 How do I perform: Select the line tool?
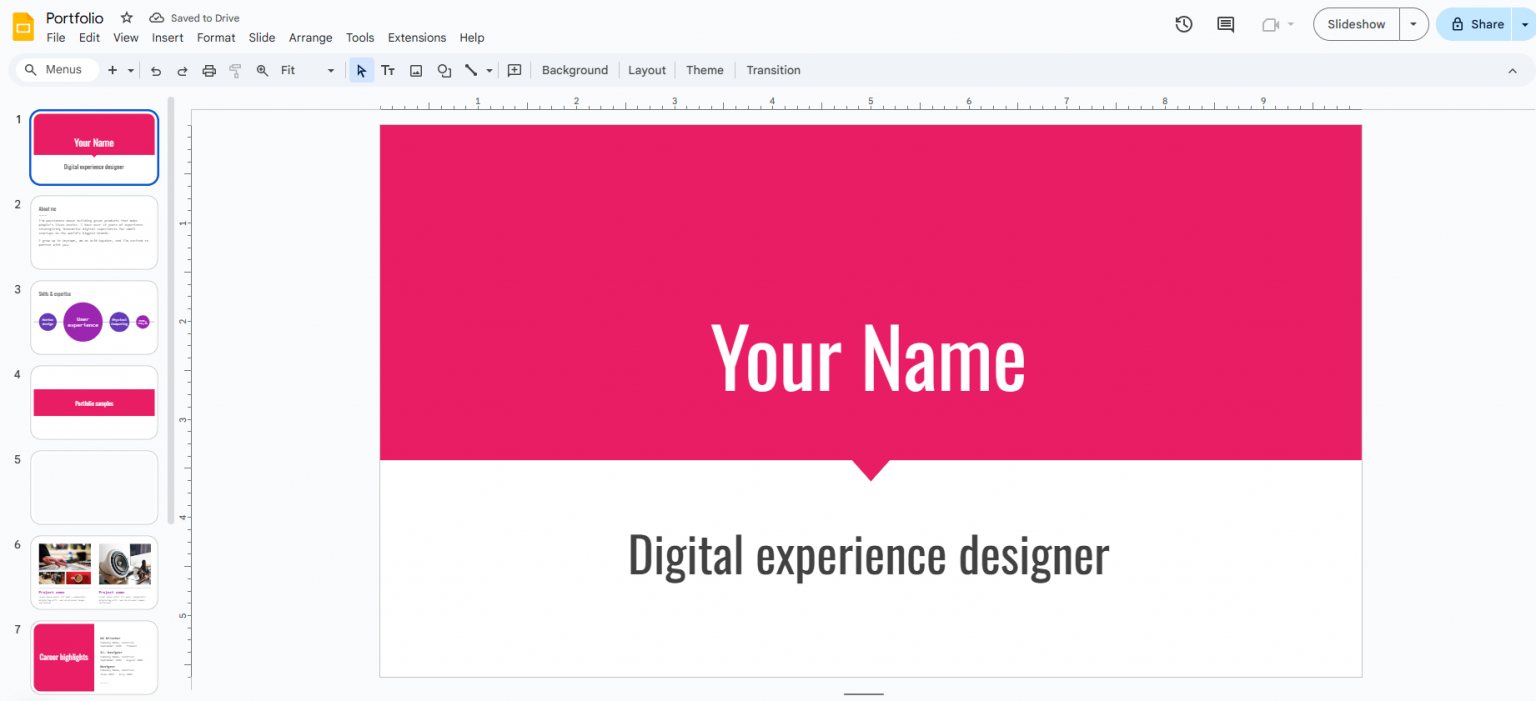pyautogui.click(x=470, y=70)
